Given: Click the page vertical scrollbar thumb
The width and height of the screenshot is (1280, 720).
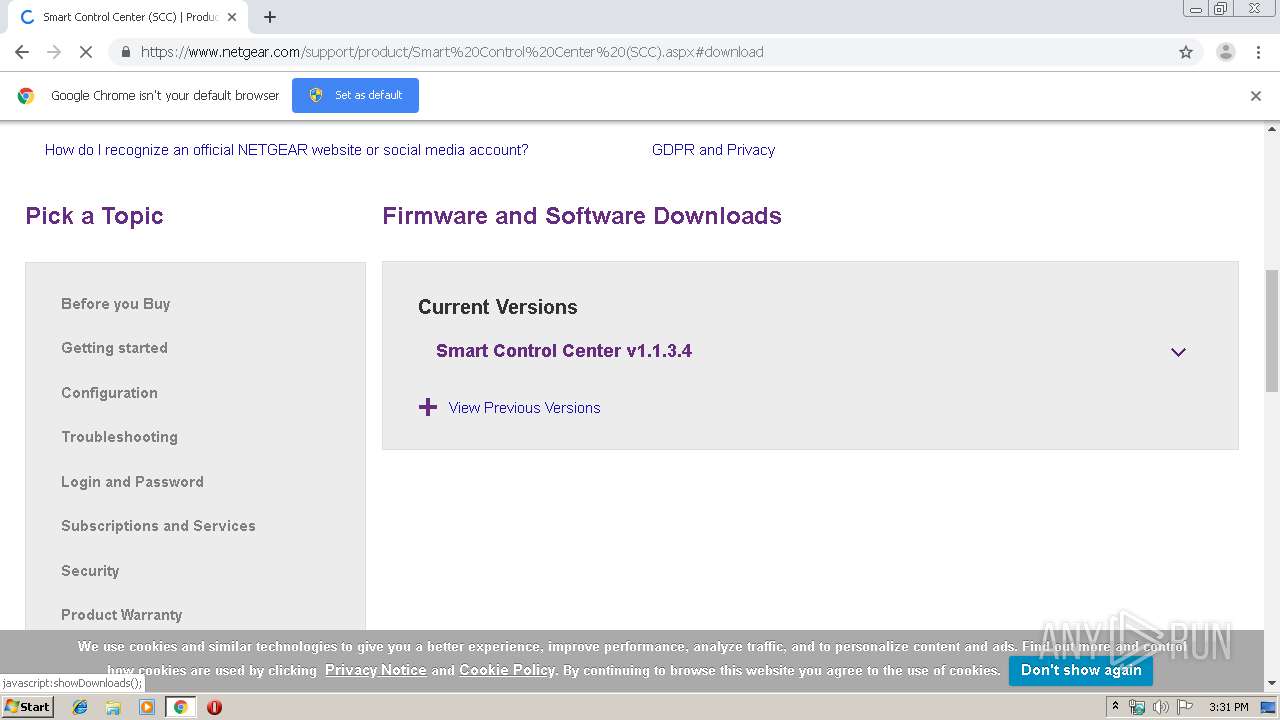Looking at the screenshot, I should 1272,330.
